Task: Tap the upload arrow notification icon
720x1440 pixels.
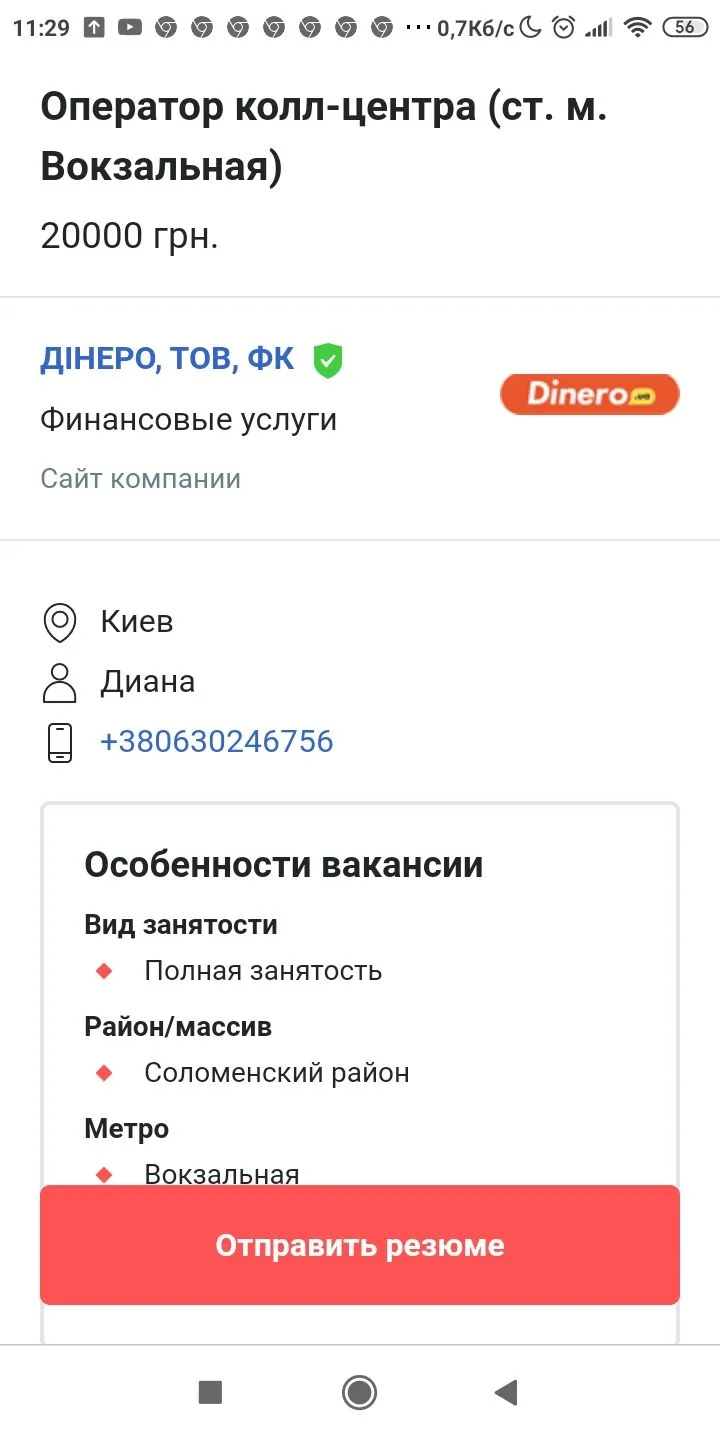Action: tap(93, 28)
